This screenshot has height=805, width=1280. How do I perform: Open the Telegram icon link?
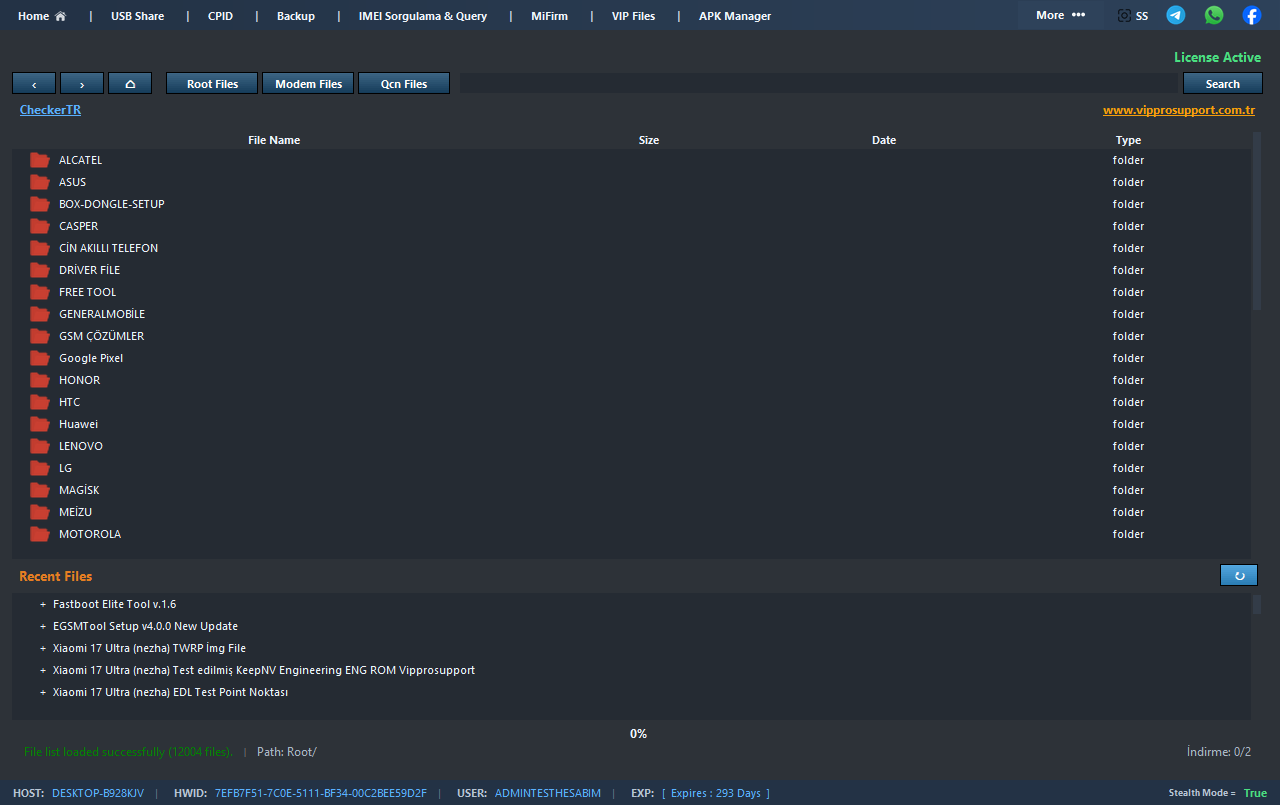pos(1176,15)
